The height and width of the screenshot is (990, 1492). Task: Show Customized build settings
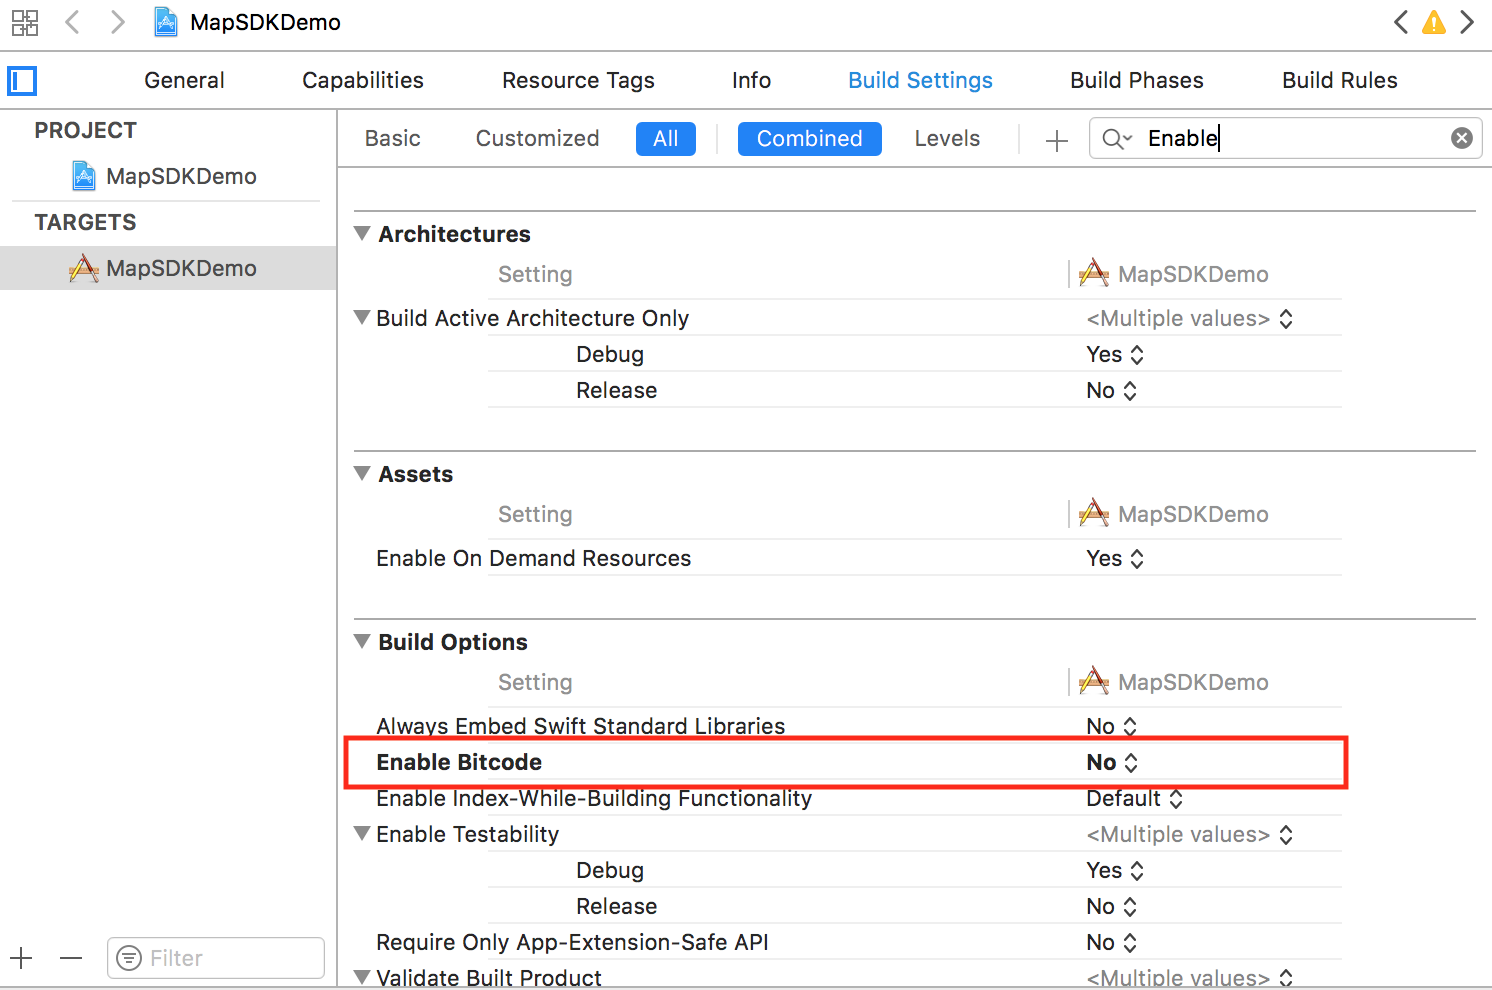537,138
